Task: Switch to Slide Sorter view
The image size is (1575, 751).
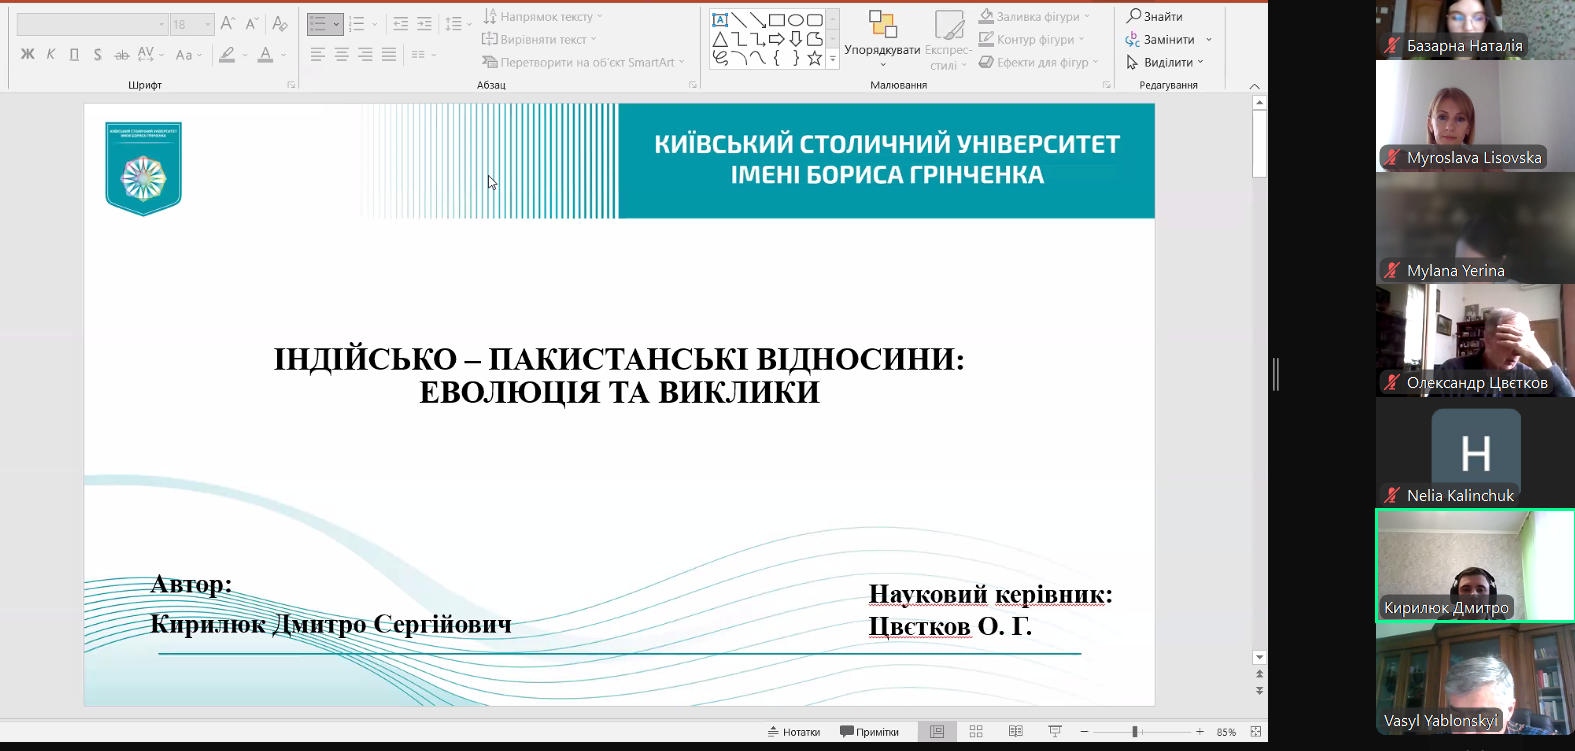Action: tap(976, 732)
